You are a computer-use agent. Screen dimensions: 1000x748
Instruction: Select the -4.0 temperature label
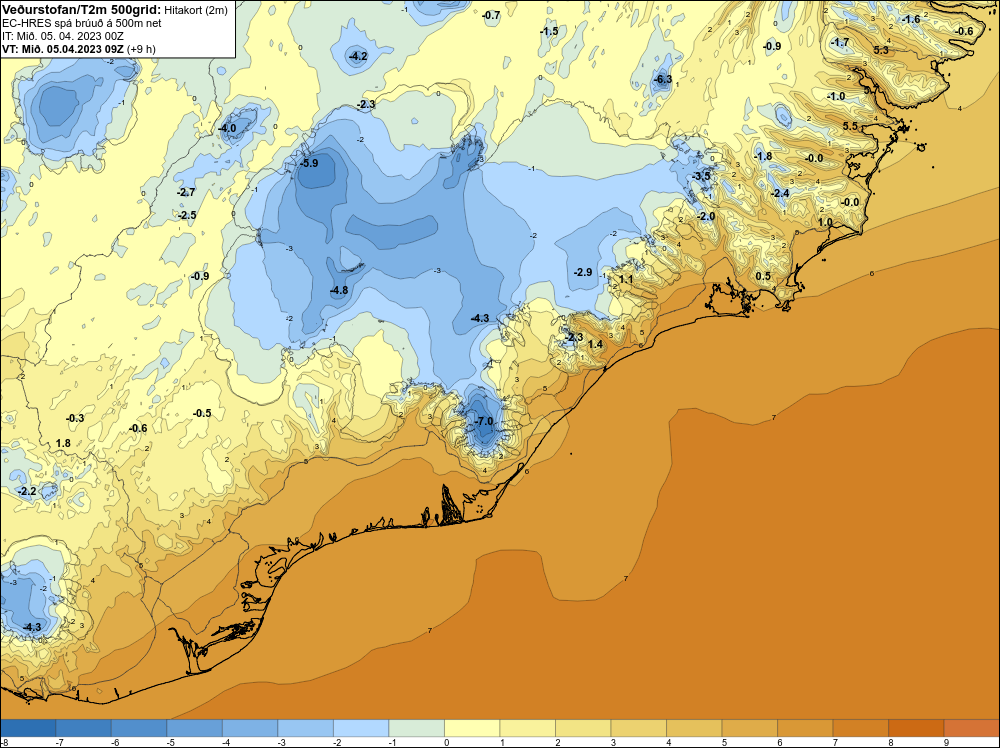tap(227, 128)
